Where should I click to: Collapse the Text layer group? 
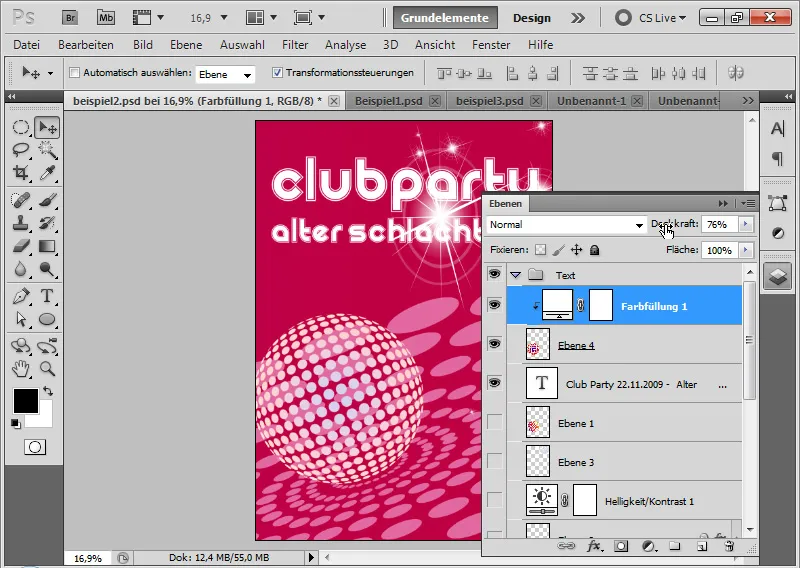click(515, 275)
